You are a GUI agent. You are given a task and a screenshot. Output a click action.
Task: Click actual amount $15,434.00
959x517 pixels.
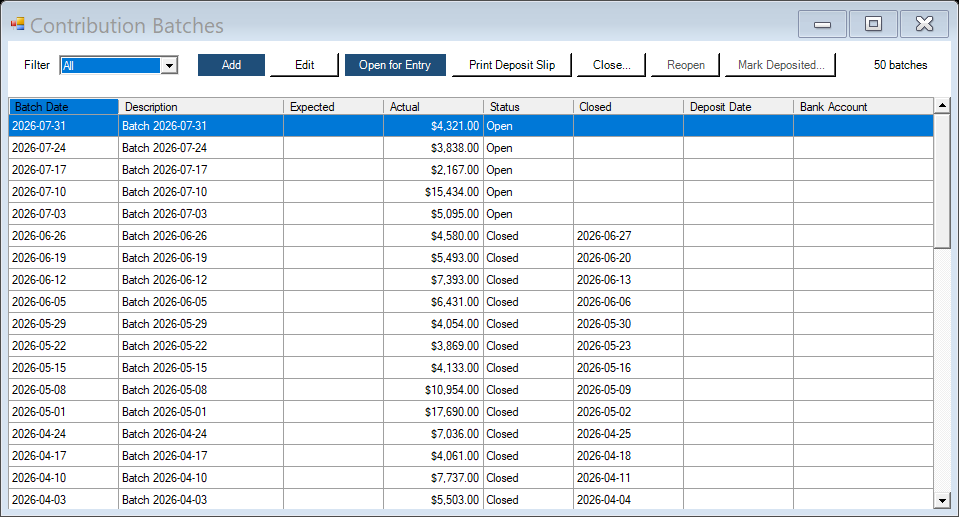(x=434, y=192)
